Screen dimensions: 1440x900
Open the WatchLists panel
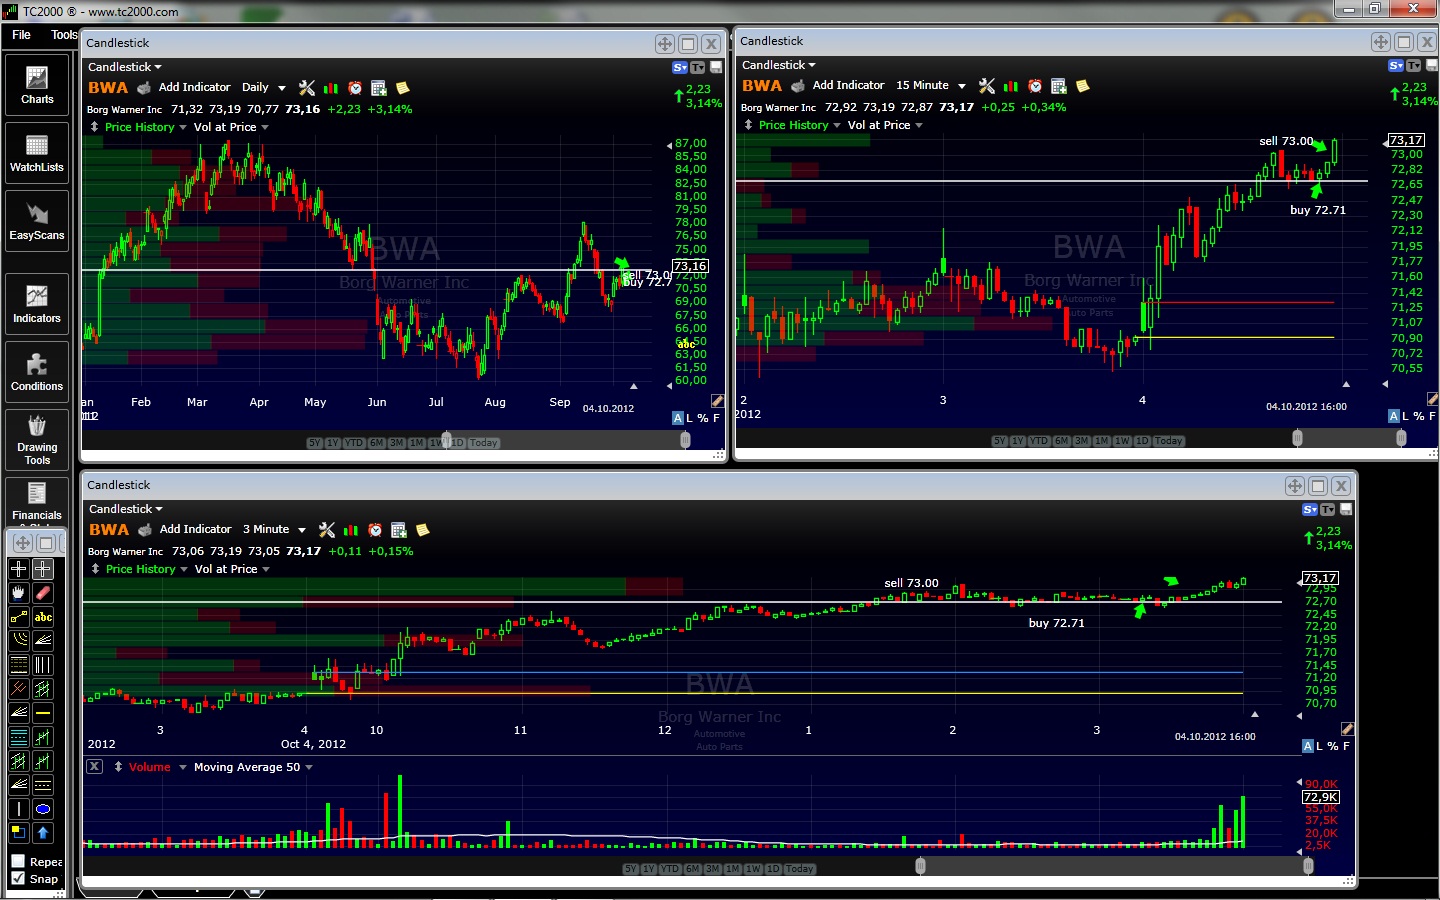tap(37, 152)
